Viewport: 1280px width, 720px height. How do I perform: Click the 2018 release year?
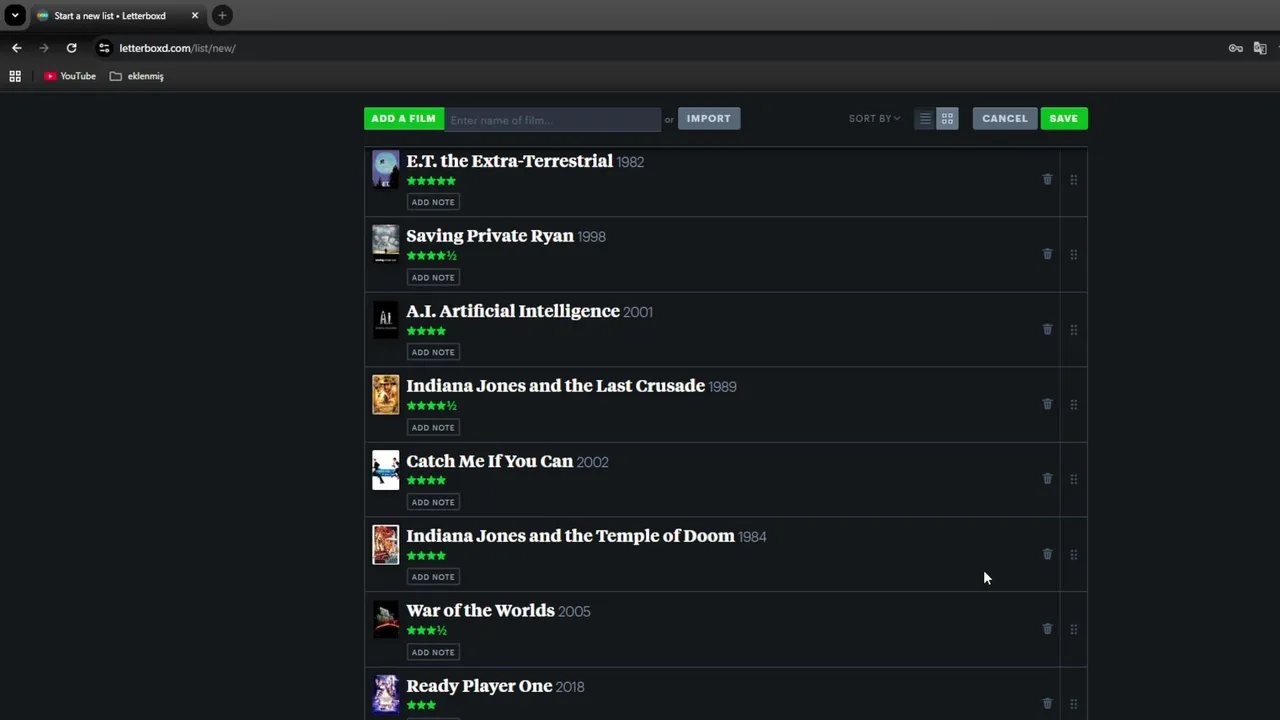570,687
